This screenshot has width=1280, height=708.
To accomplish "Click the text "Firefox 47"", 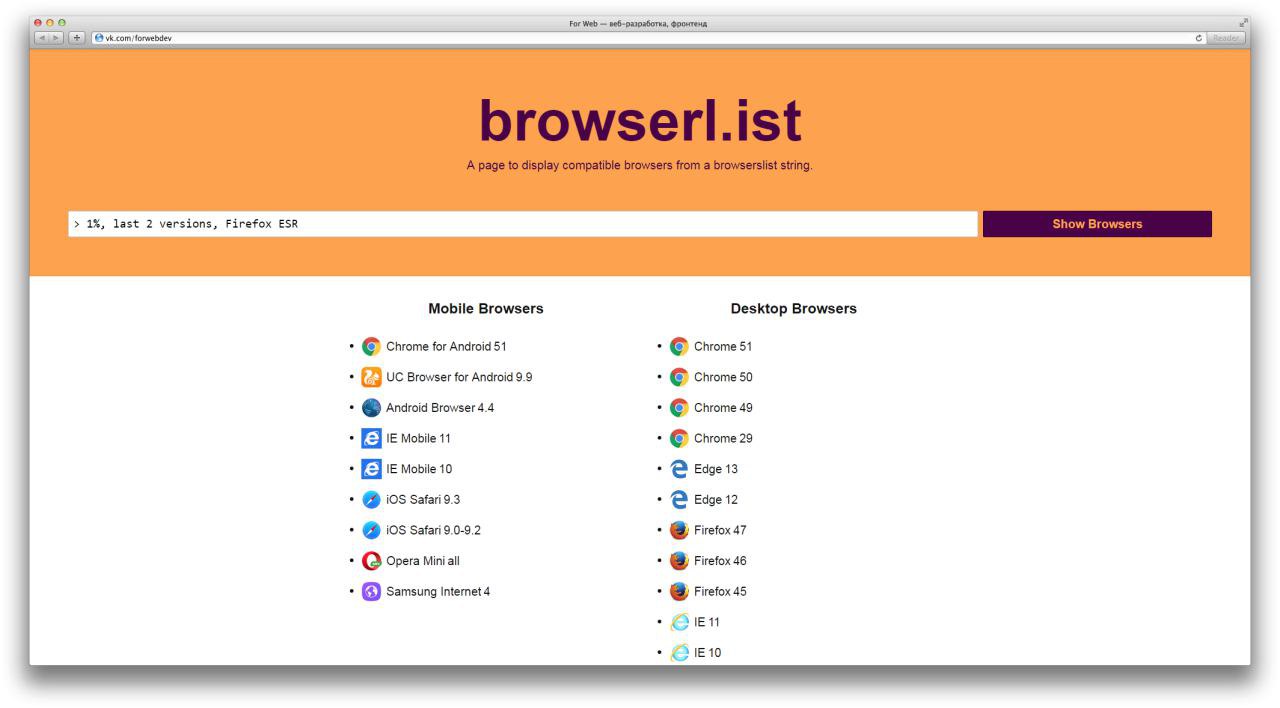I will [720, 530].
